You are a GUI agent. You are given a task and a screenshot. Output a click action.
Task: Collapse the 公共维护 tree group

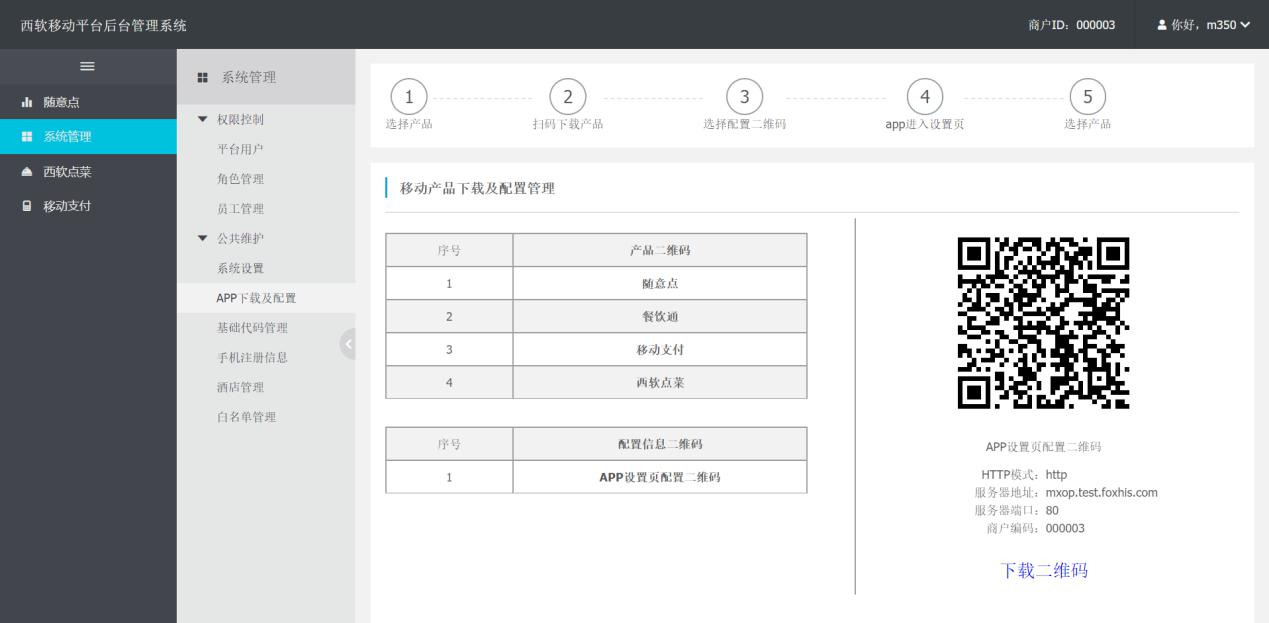(203, 238)
